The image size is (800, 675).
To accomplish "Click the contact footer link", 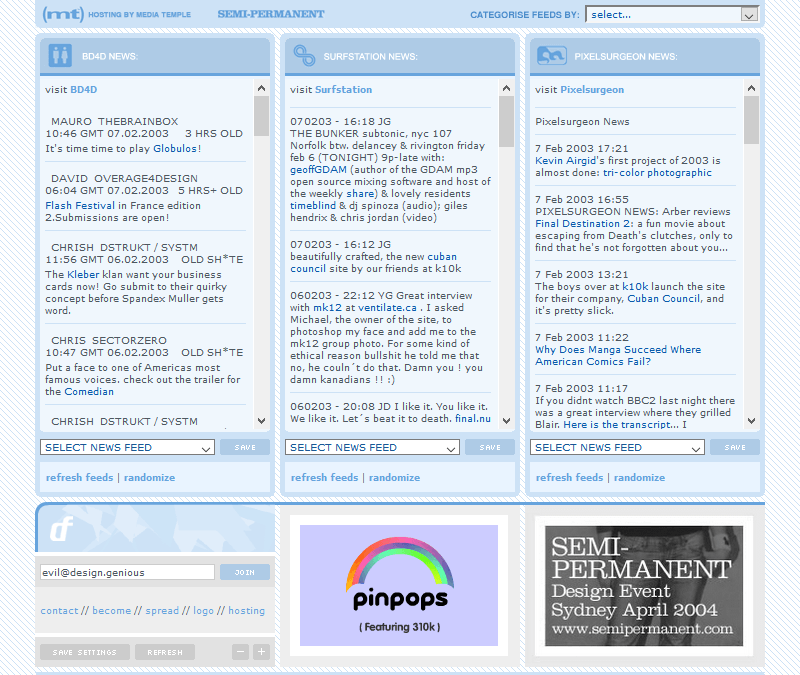I will click(x=60, y=611).
